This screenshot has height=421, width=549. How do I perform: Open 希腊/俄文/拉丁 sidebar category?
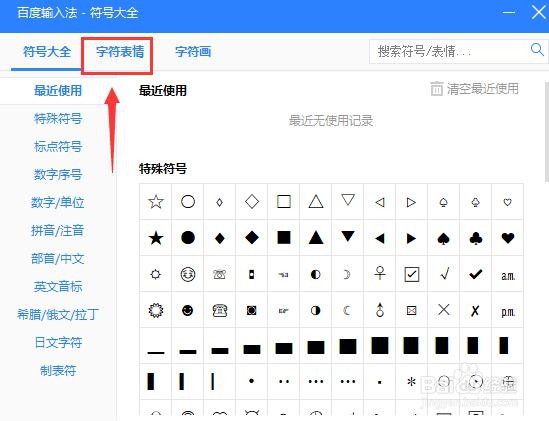click(x=58, y=315)
